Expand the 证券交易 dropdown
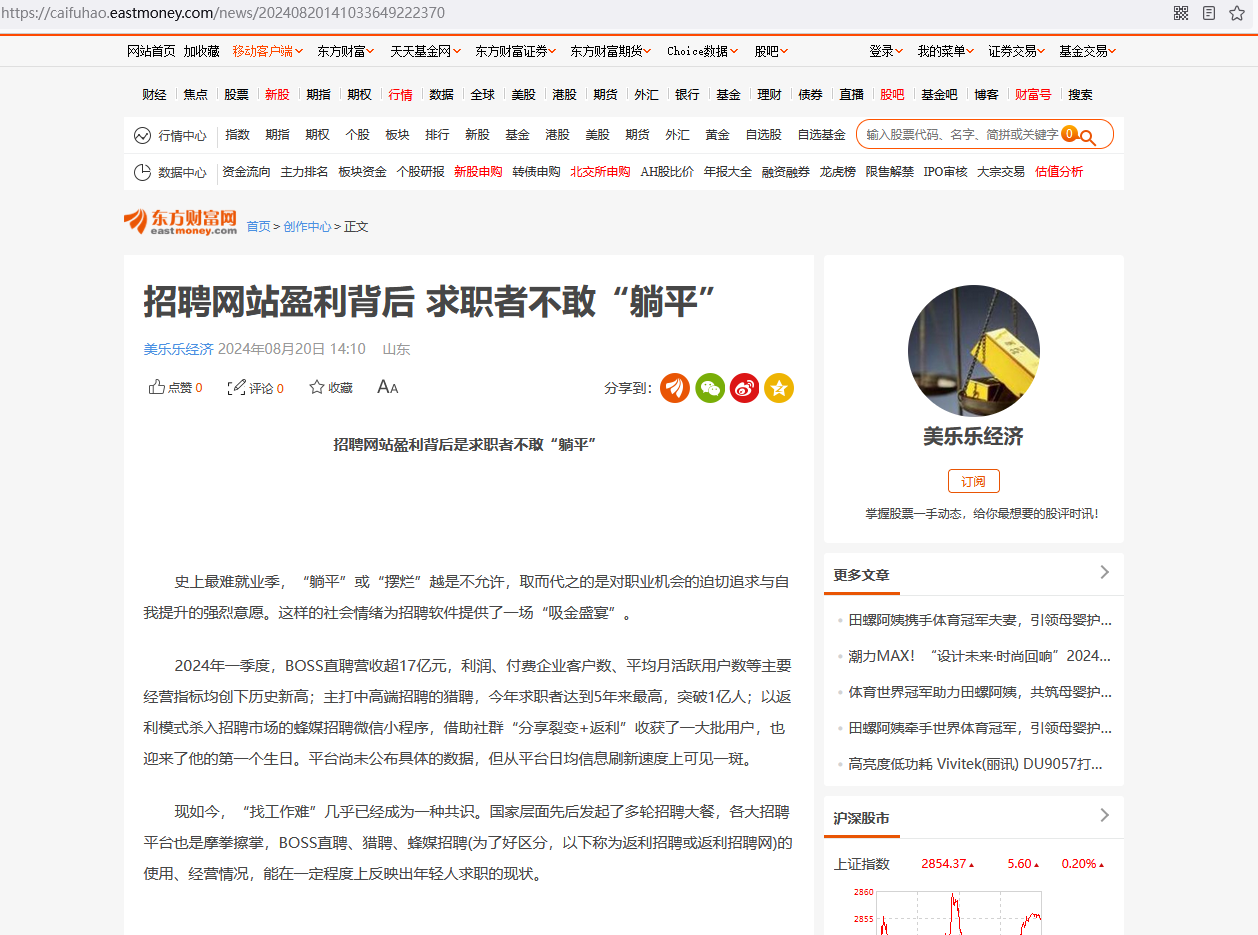1258x935 pixels. [x=1017, y=51]
